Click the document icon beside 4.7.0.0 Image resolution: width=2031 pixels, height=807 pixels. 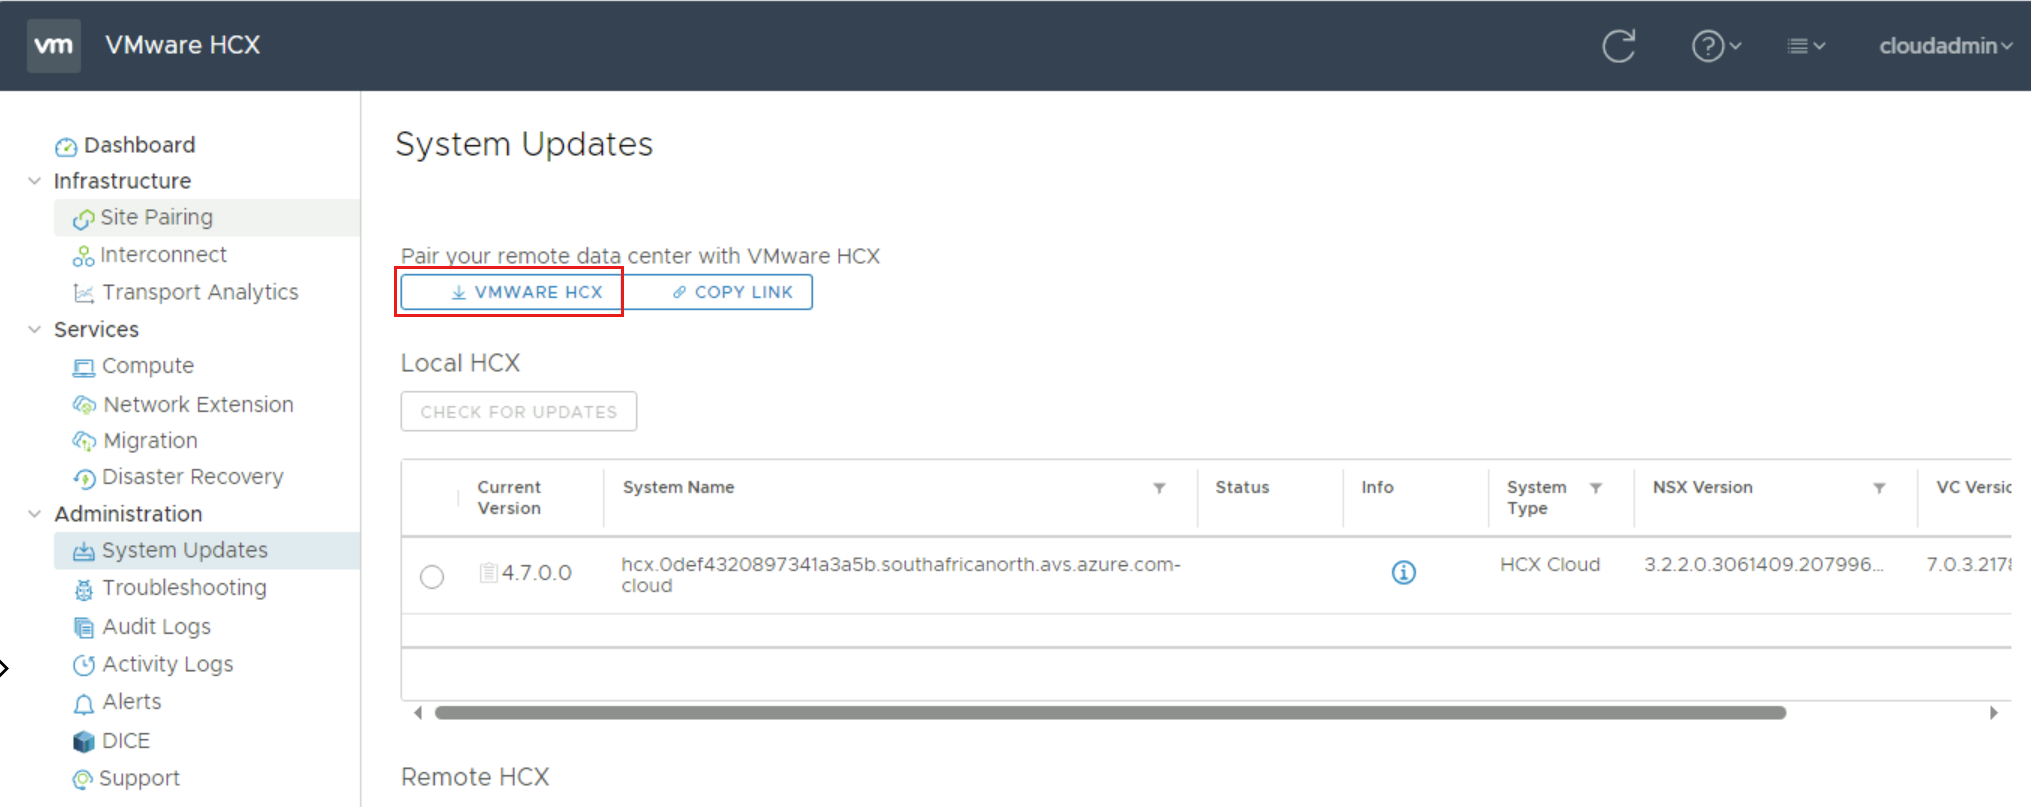tap(488, 573)
